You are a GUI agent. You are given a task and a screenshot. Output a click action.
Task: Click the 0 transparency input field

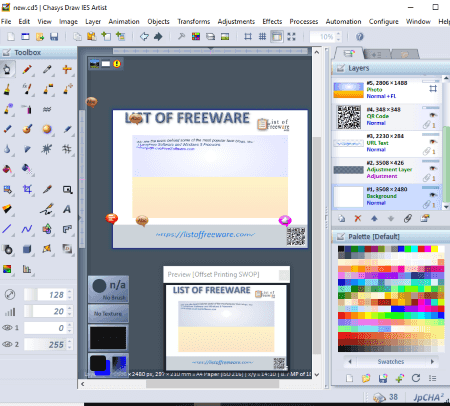click(45, 328)
